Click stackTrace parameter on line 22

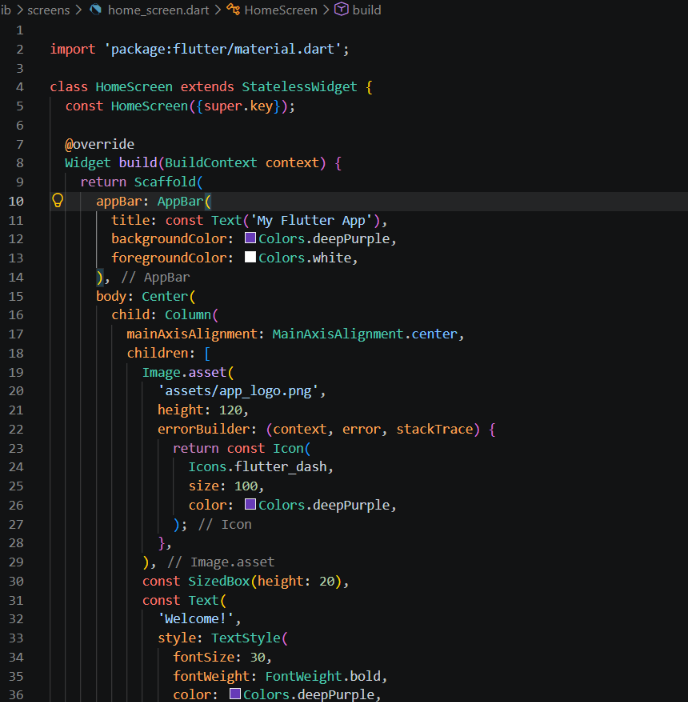435,429
